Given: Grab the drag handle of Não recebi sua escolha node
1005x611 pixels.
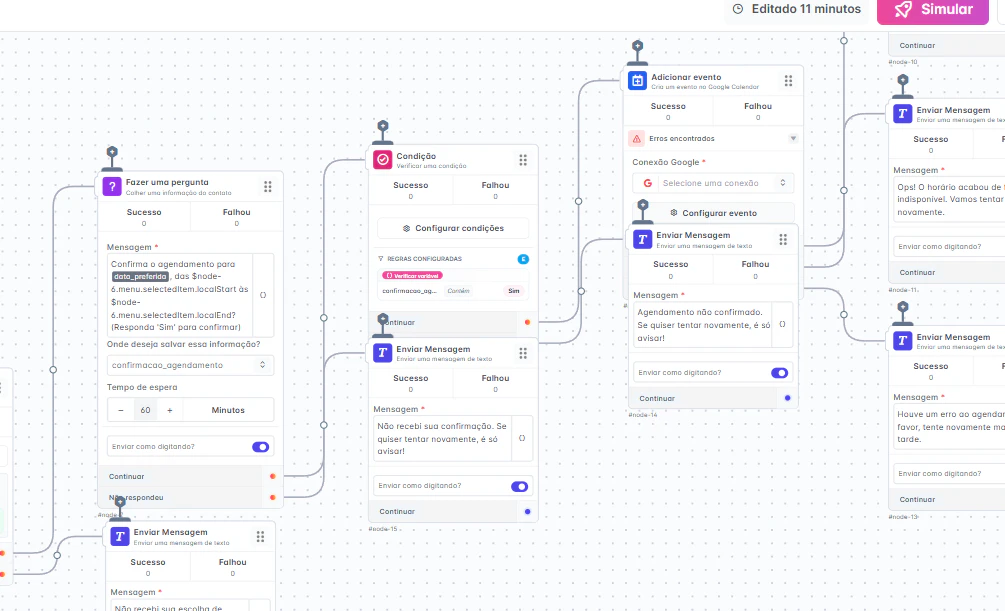Looking at the screenshot, I should pyautogui.click(x=260, y=536).
